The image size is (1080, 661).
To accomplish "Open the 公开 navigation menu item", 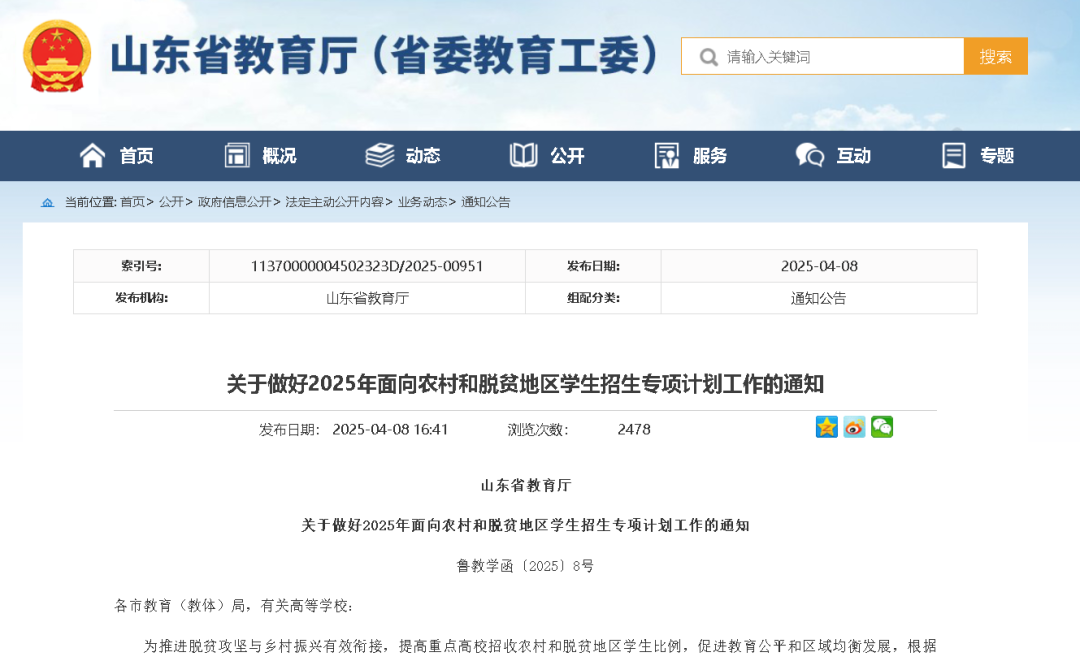I will point(567,156).
